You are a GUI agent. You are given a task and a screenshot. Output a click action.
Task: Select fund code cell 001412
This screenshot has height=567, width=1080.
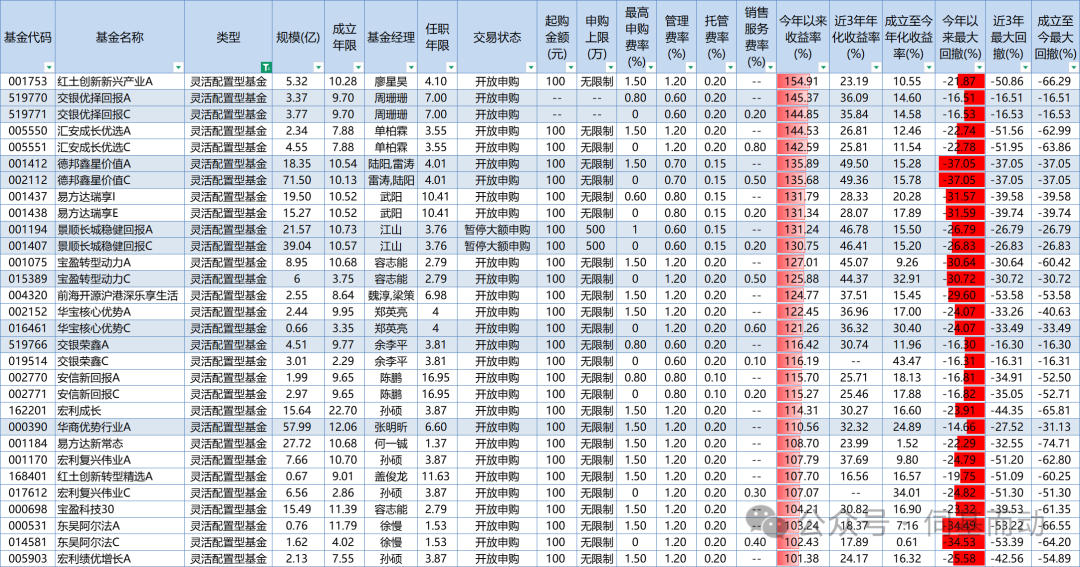[x=28, y=164]
